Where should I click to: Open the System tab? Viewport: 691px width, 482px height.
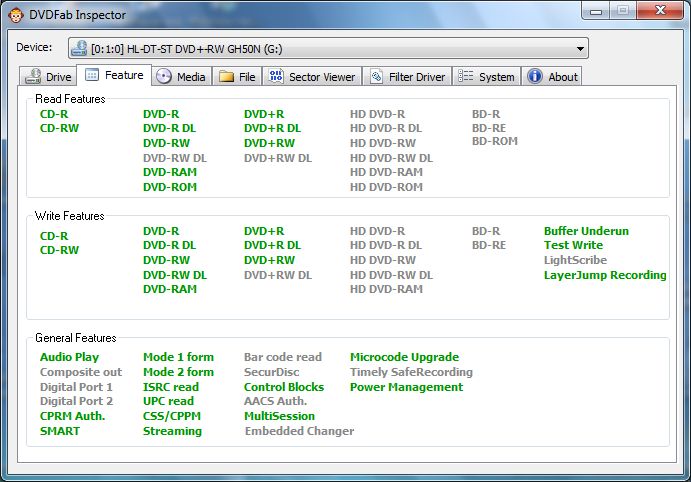click(487, 76)
